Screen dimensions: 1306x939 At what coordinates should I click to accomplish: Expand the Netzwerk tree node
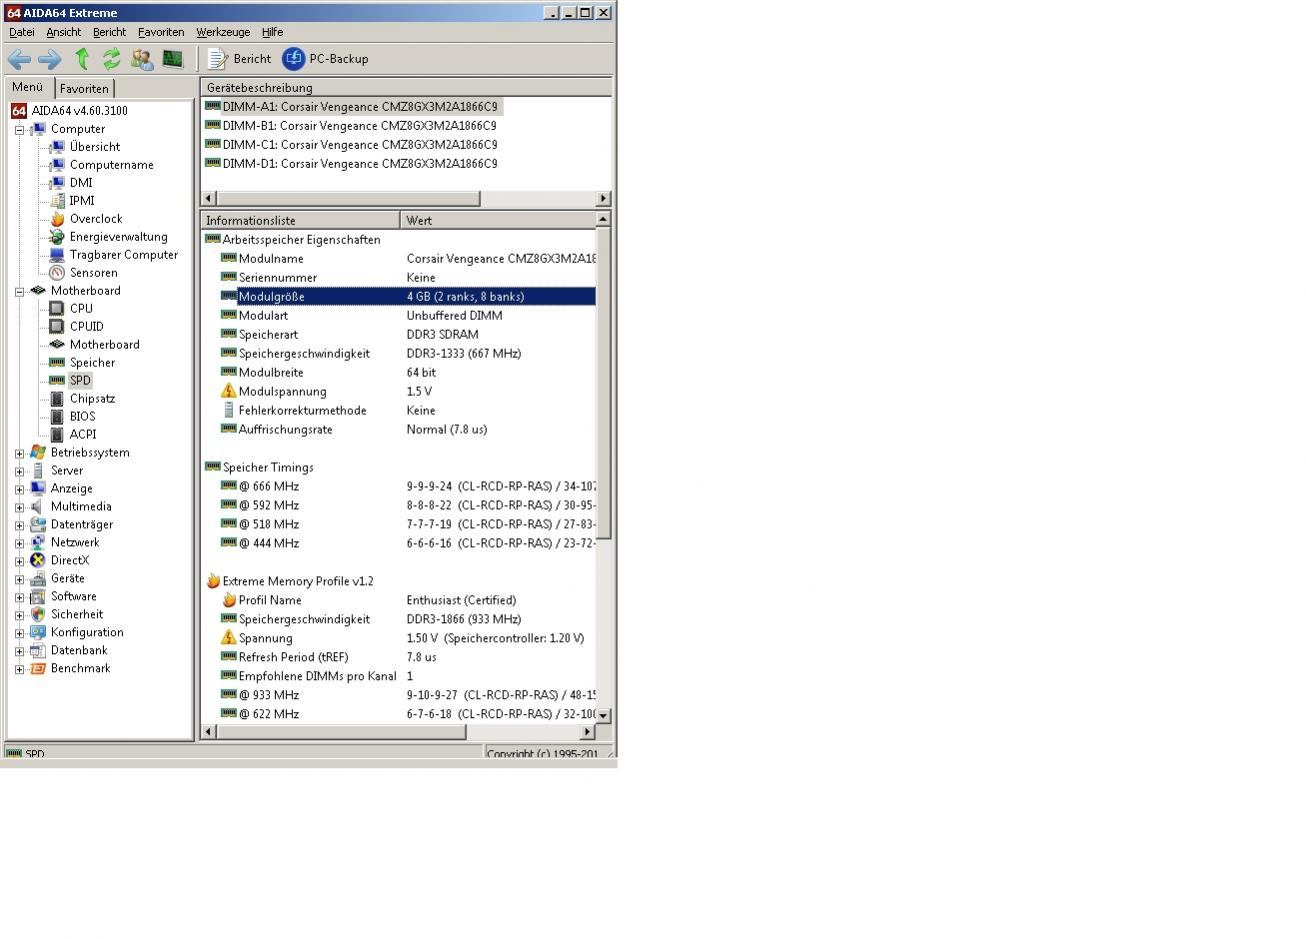(x=19, y=543)
